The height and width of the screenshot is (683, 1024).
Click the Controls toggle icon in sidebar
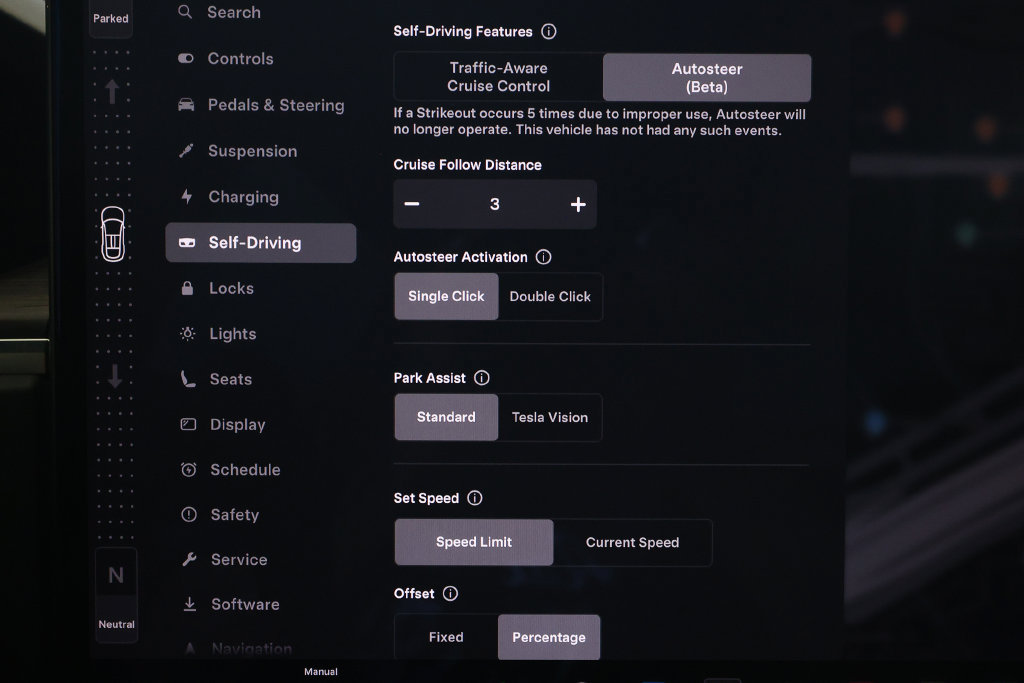(186, 59)
